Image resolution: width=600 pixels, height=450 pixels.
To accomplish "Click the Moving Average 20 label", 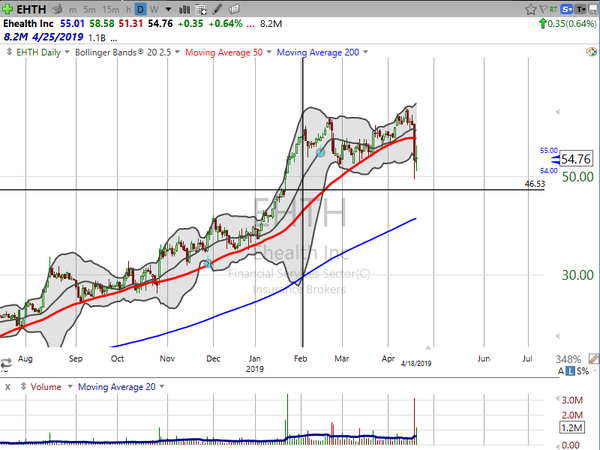I will (117, 387).
